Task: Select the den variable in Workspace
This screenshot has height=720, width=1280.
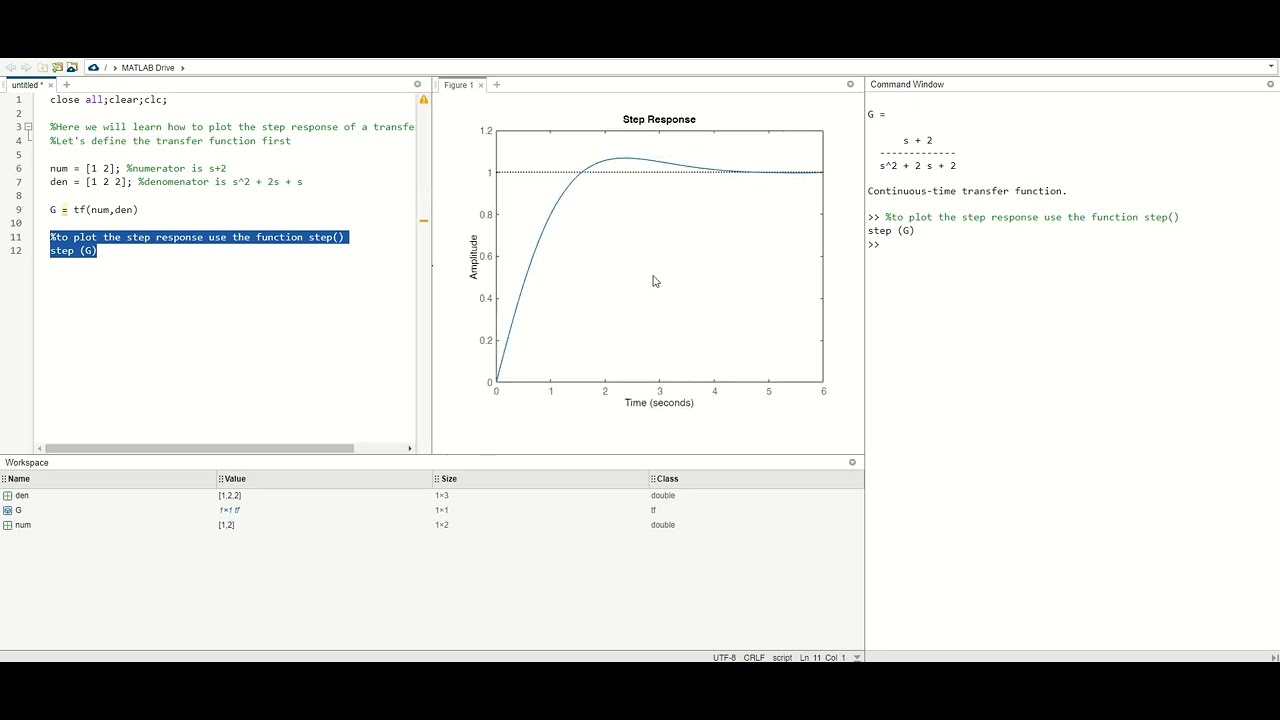Action: coord(22,496)
